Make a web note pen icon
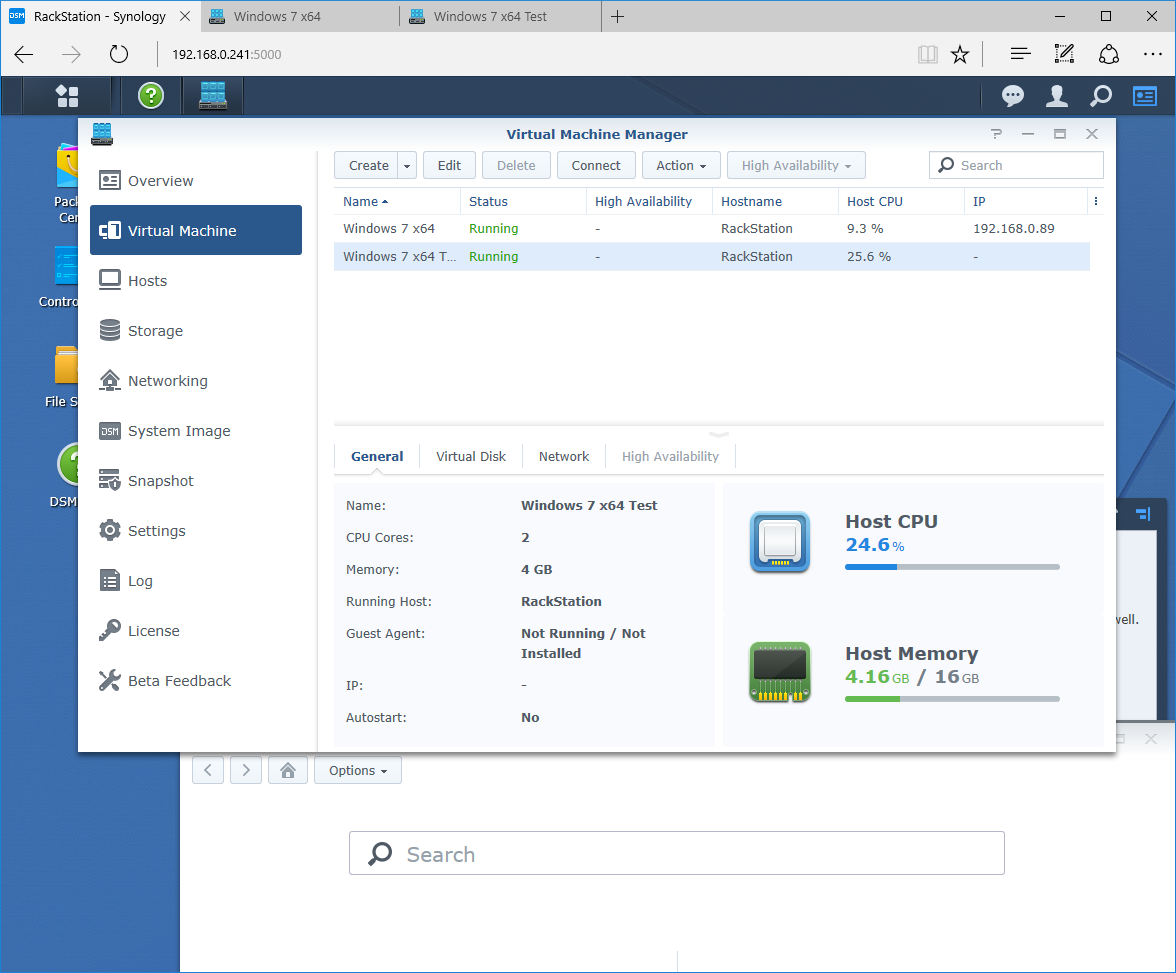Viewport: 1176px width, 973px height. (1064, 54)
